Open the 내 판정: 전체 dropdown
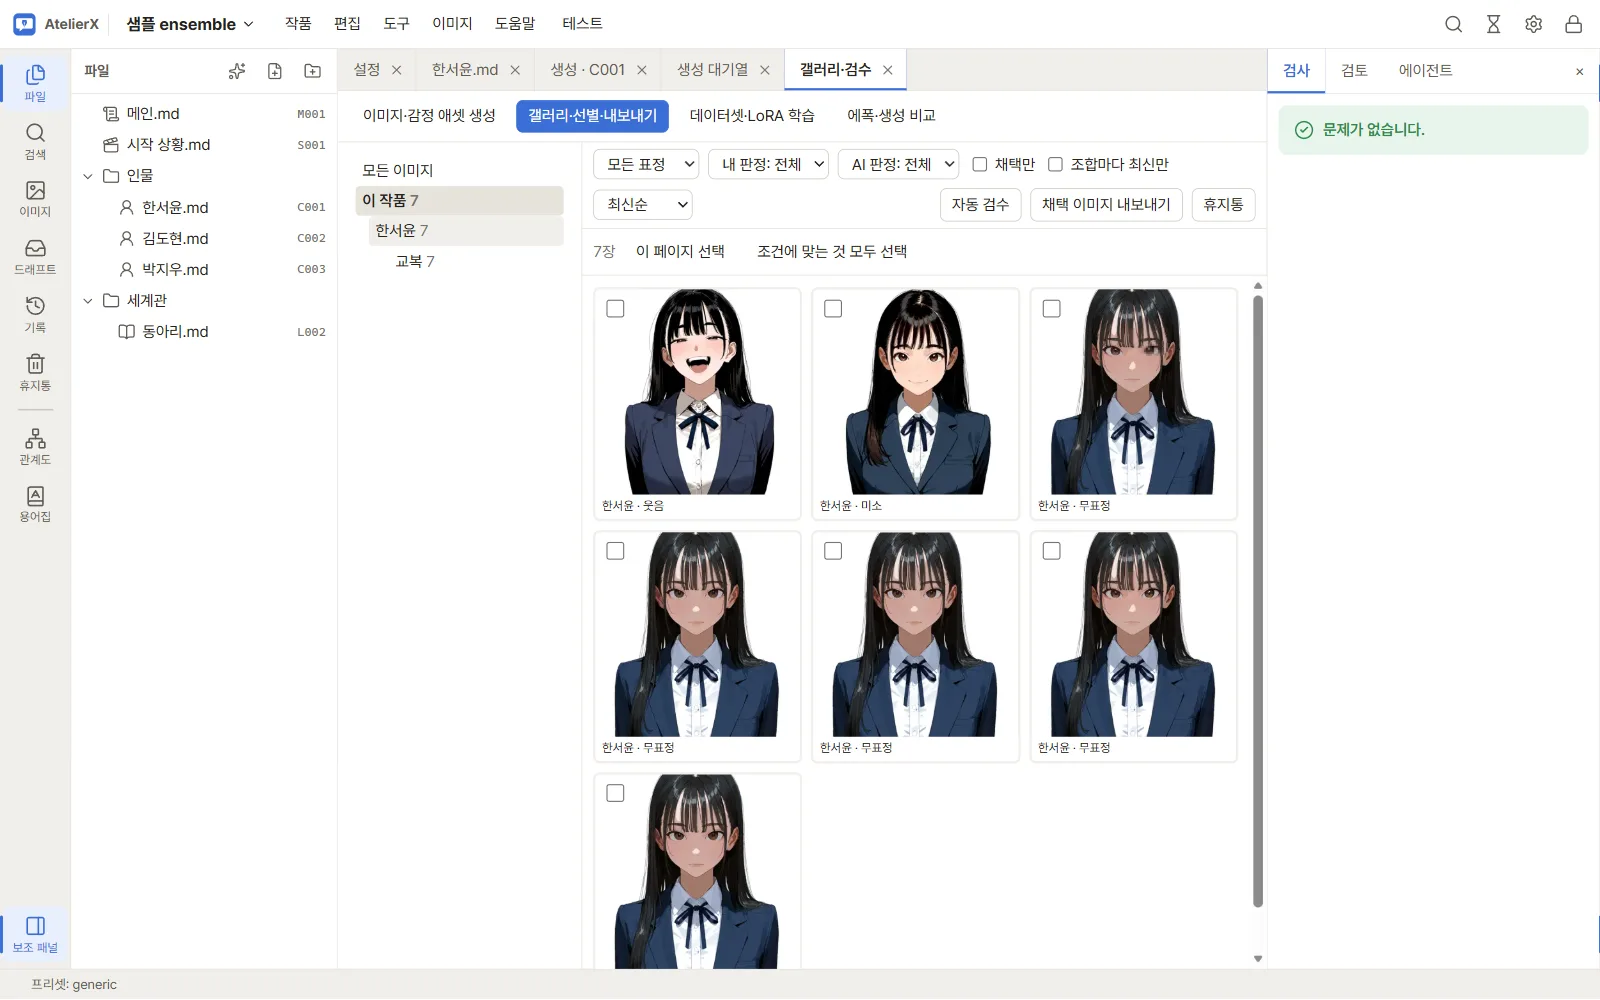 click(768, 164)
